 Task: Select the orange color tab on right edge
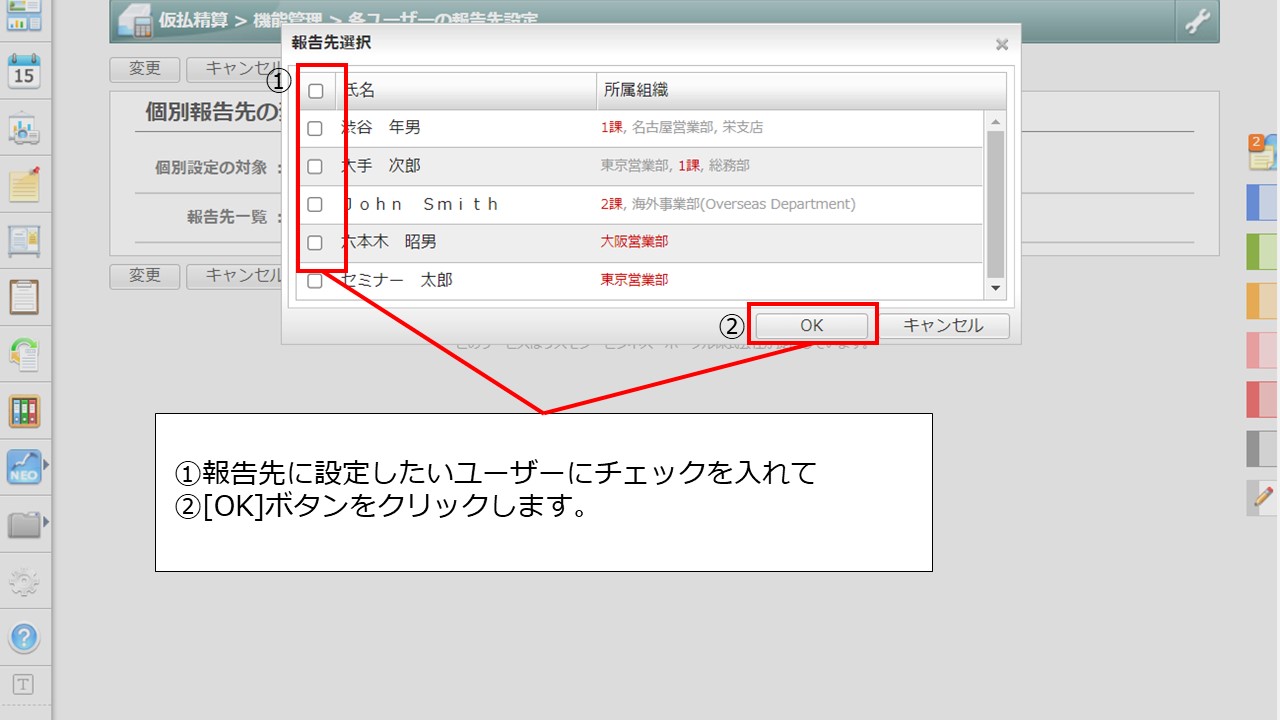(x=1262, y=301)
